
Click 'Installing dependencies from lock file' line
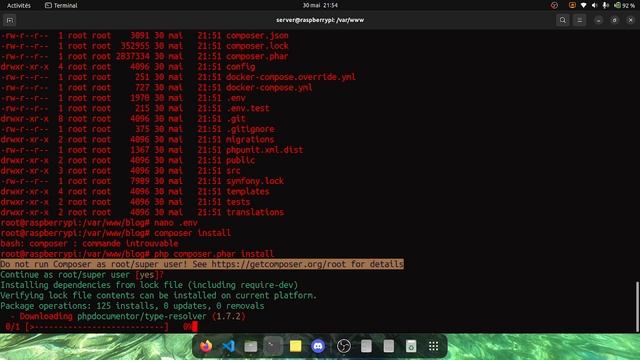pos(149,285)
